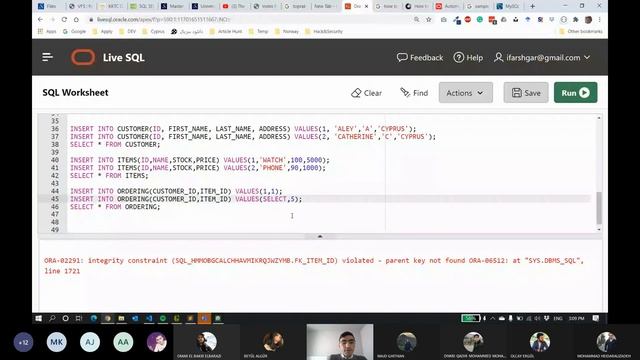Switch to the YouTube browser tab
Screen dimensions: 640x360
coord(234,6)
